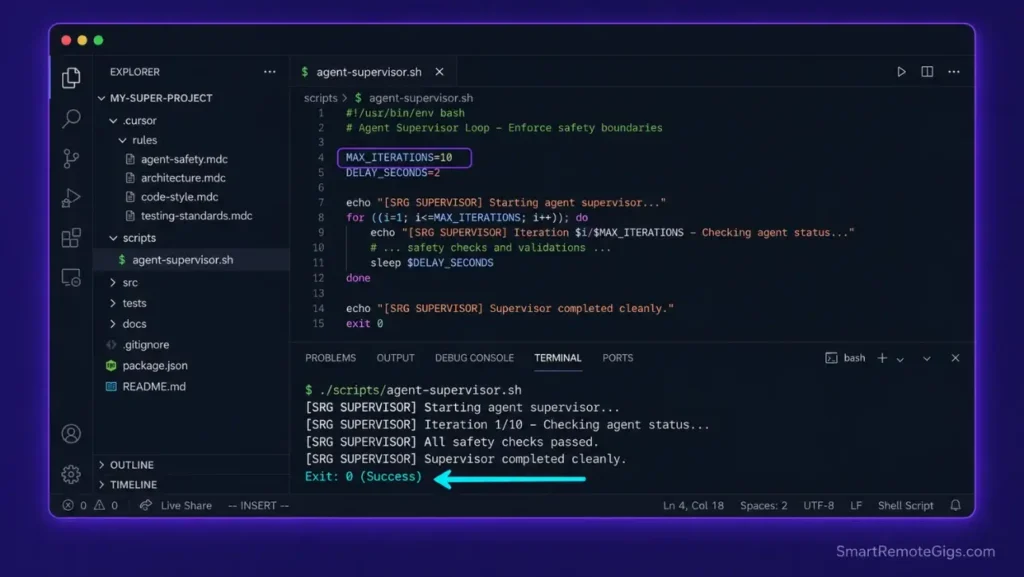Open the Manage gear icon
The height and width of the screenshot is (577, 1024).
pos(71,474)
